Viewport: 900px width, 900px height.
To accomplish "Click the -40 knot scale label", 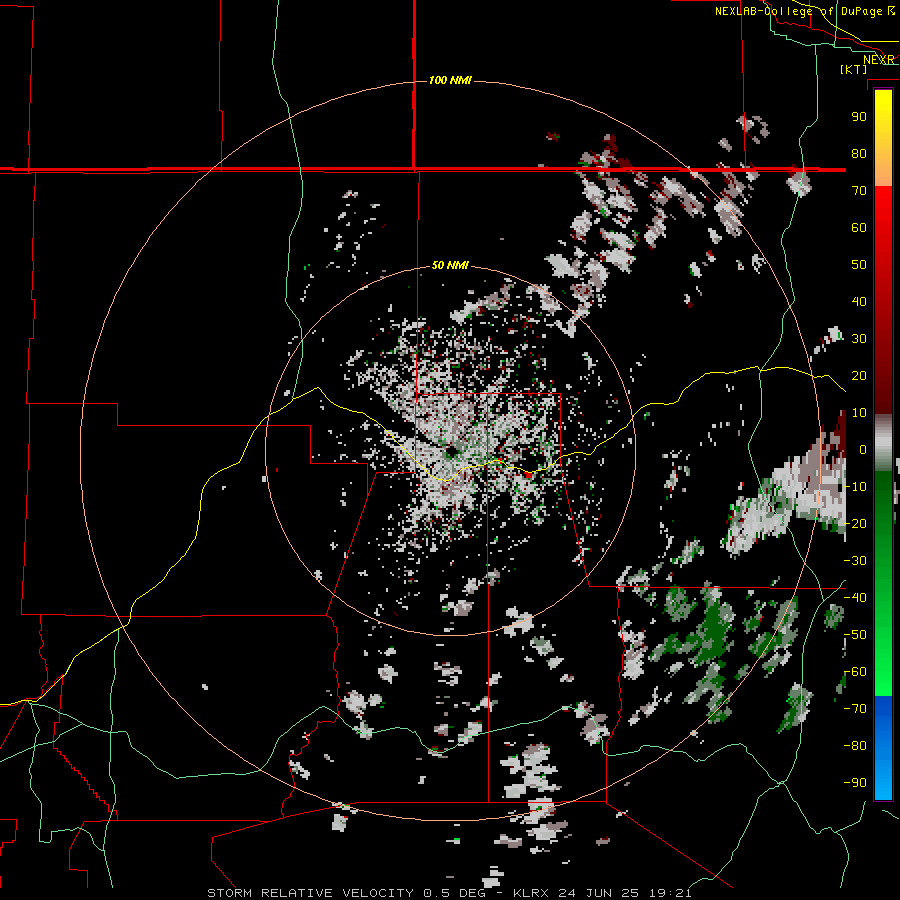I will (855, 598).
